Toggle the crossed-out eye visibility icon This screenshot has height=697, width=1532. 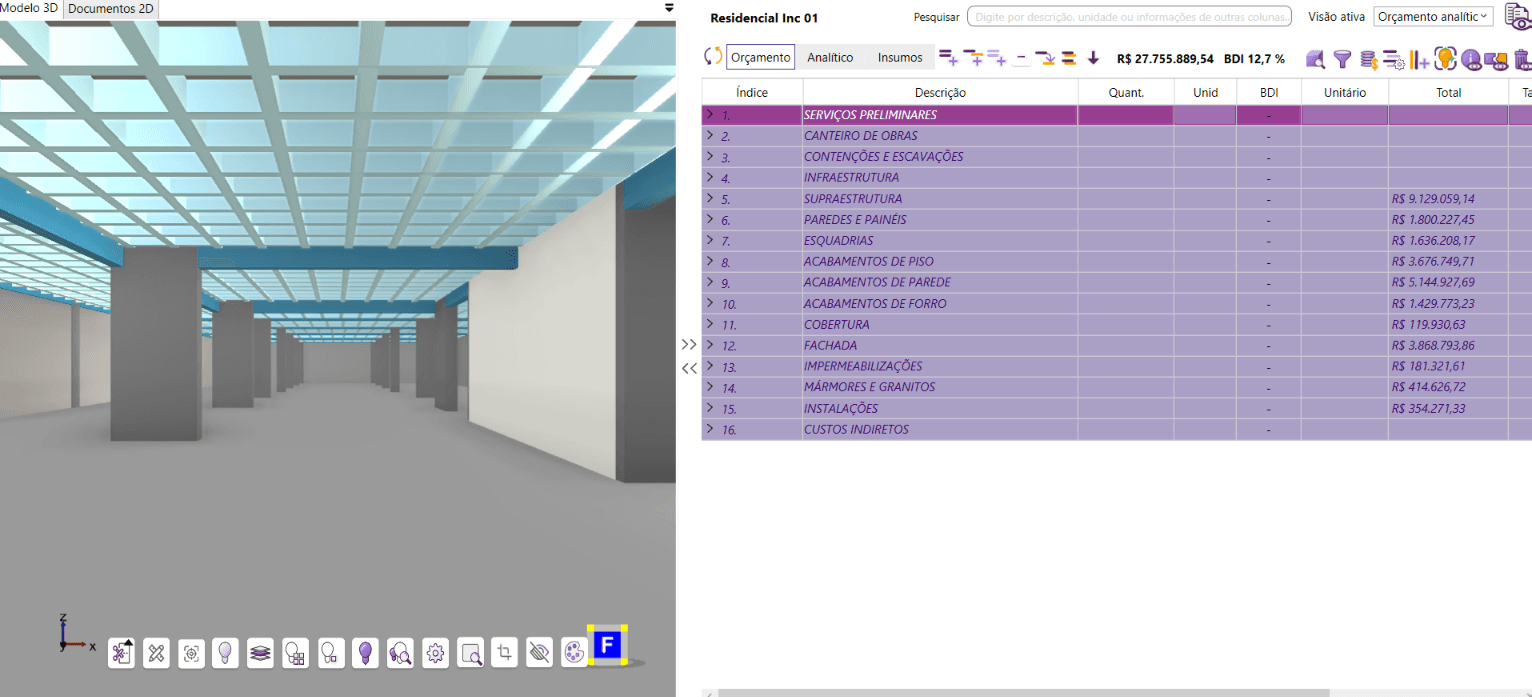pos(540,653)
